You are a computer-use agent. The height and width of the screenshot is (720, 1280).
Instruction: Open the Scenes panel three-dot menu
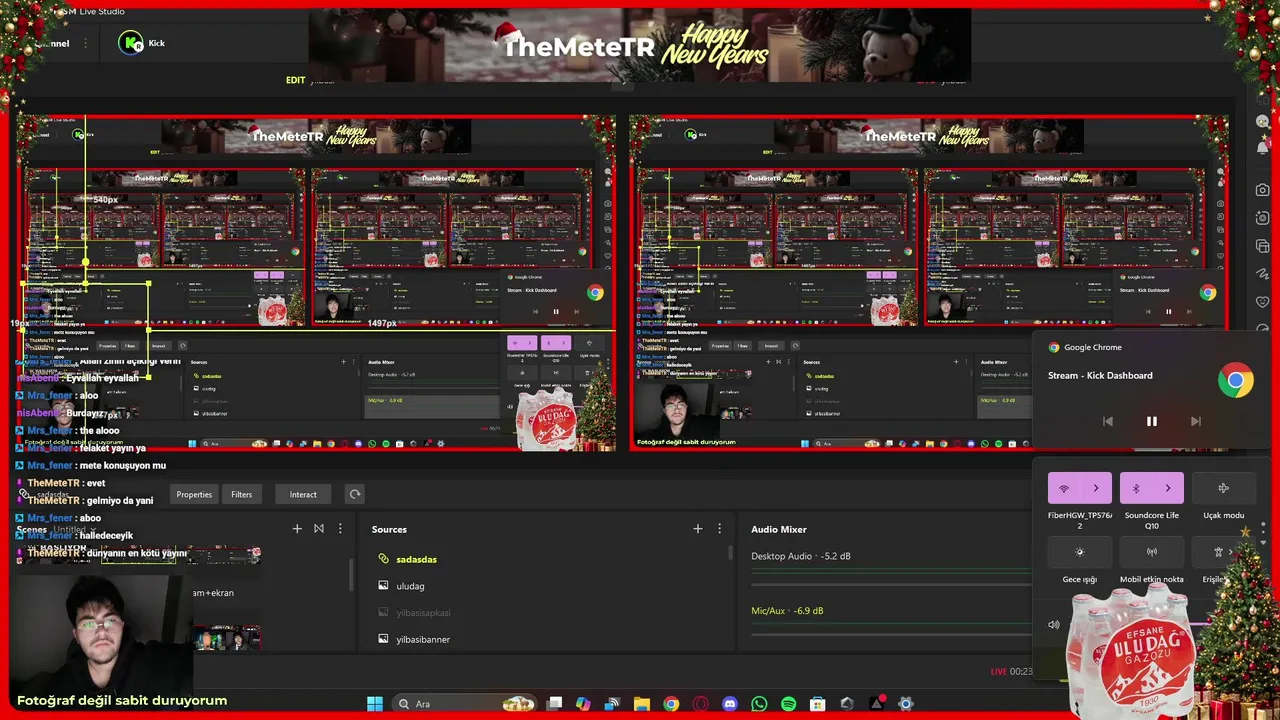(x=340, y=529)
